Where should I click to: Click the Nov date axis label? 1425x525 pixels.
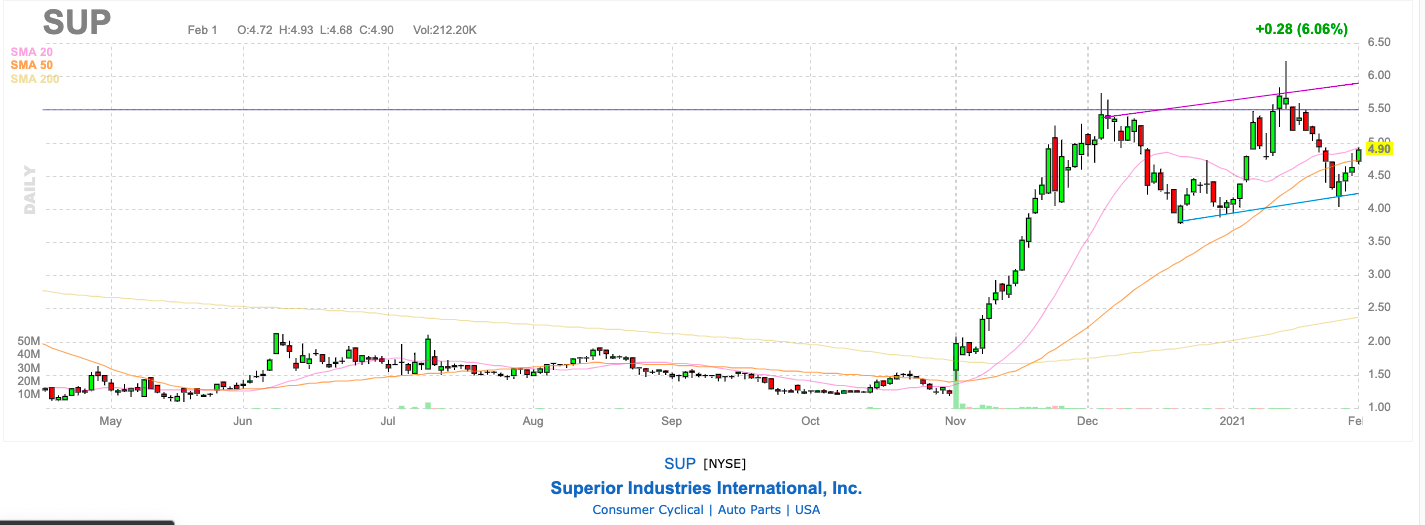(955, 422)
